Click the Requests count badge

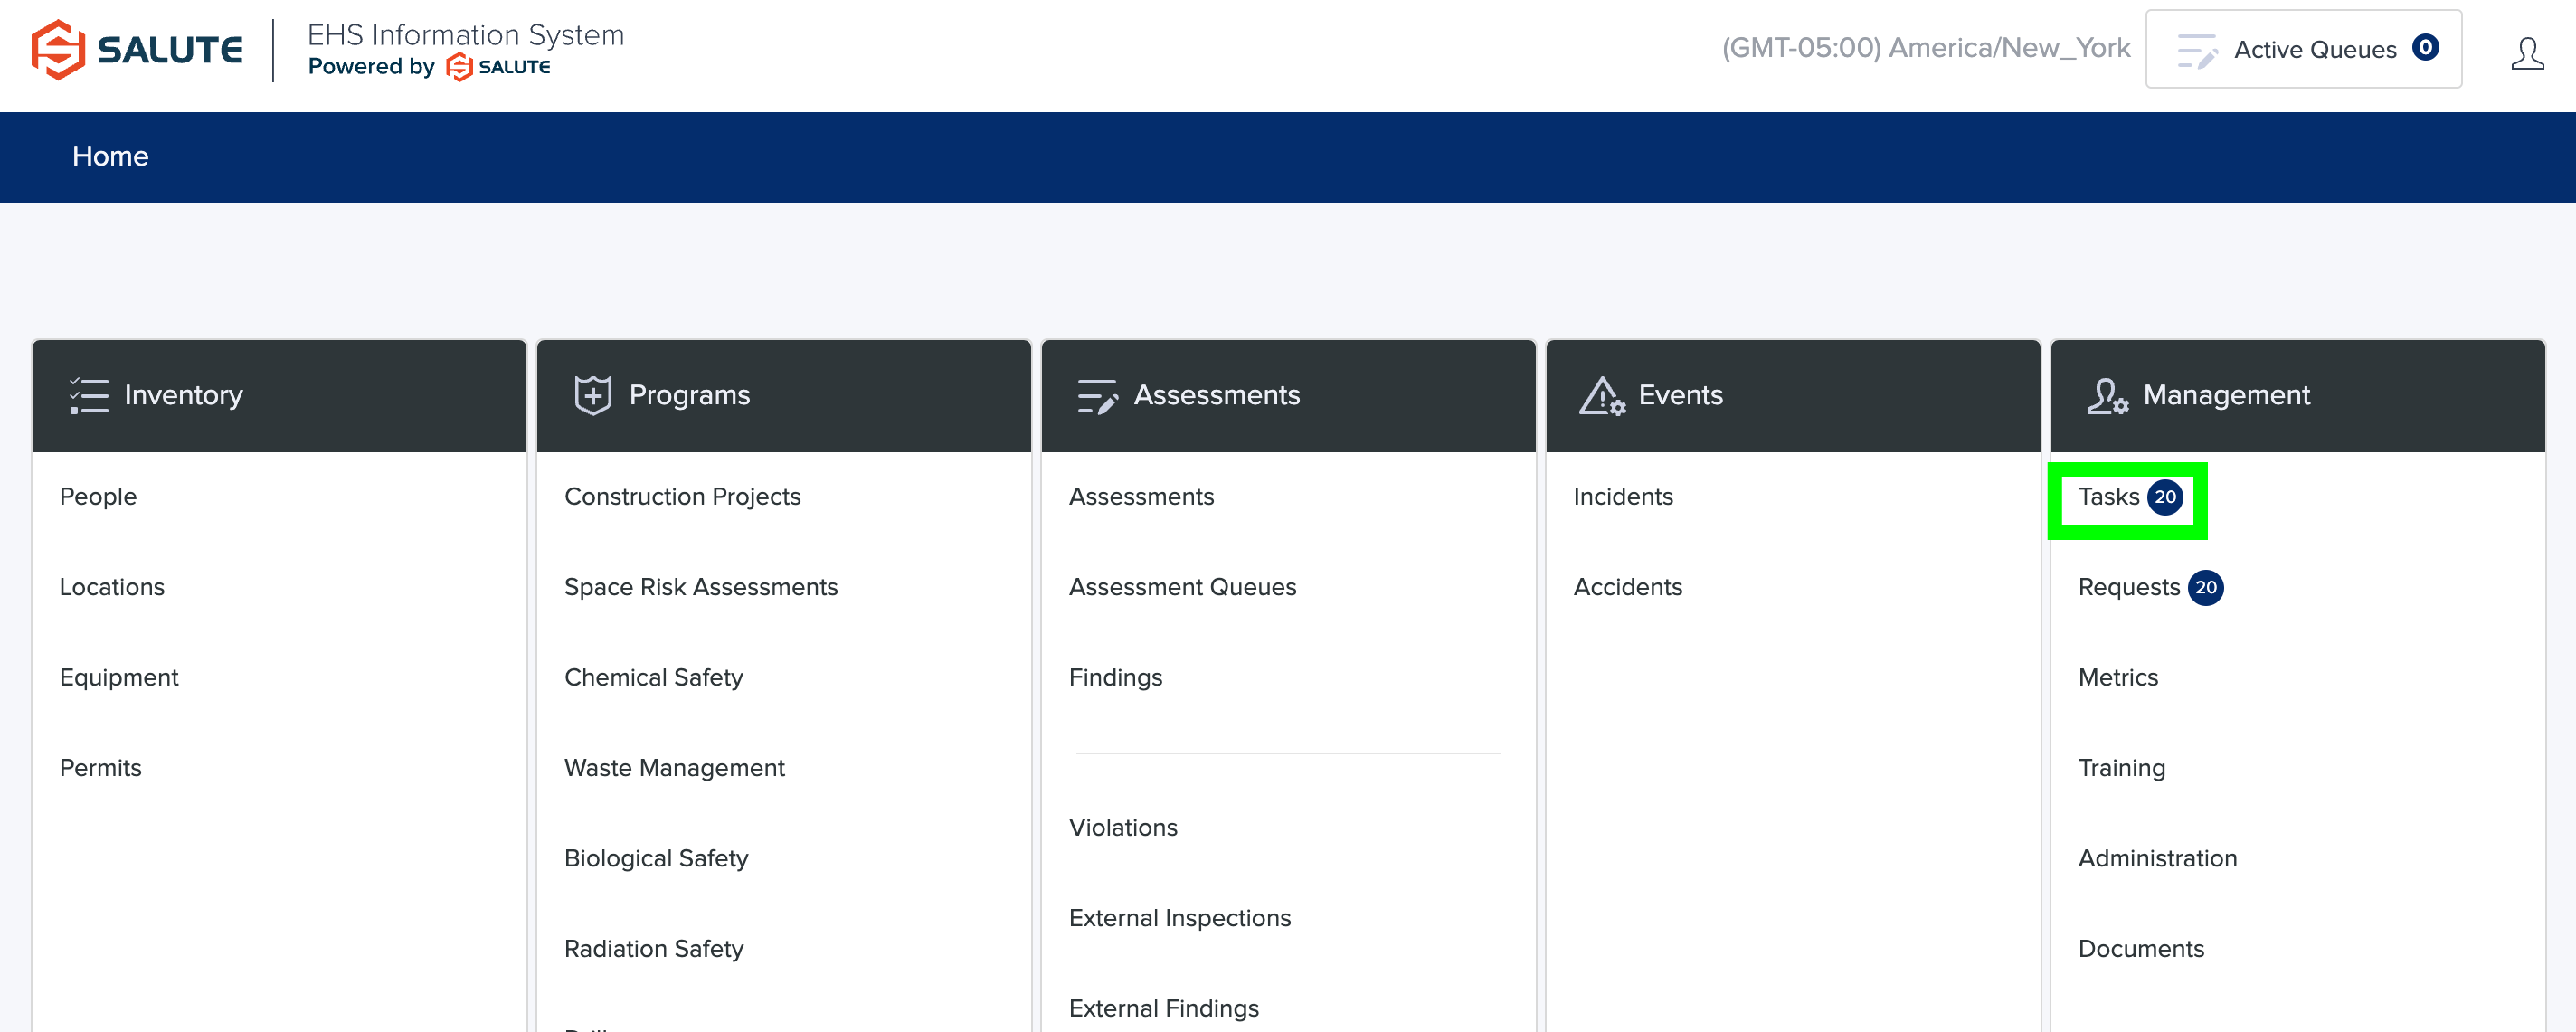point(2205,587)
